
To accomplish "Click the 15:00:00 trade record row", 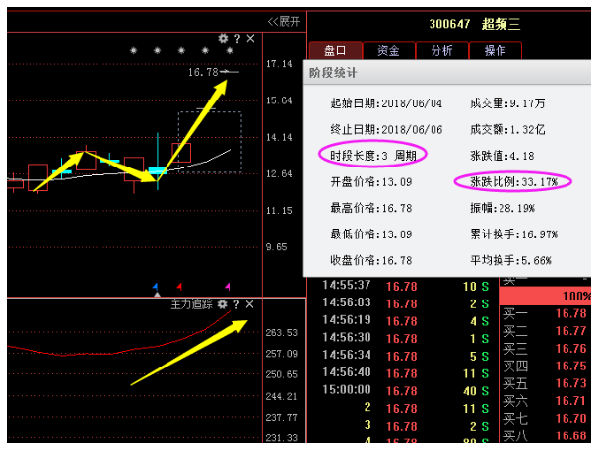I will [x=400, y=390].
